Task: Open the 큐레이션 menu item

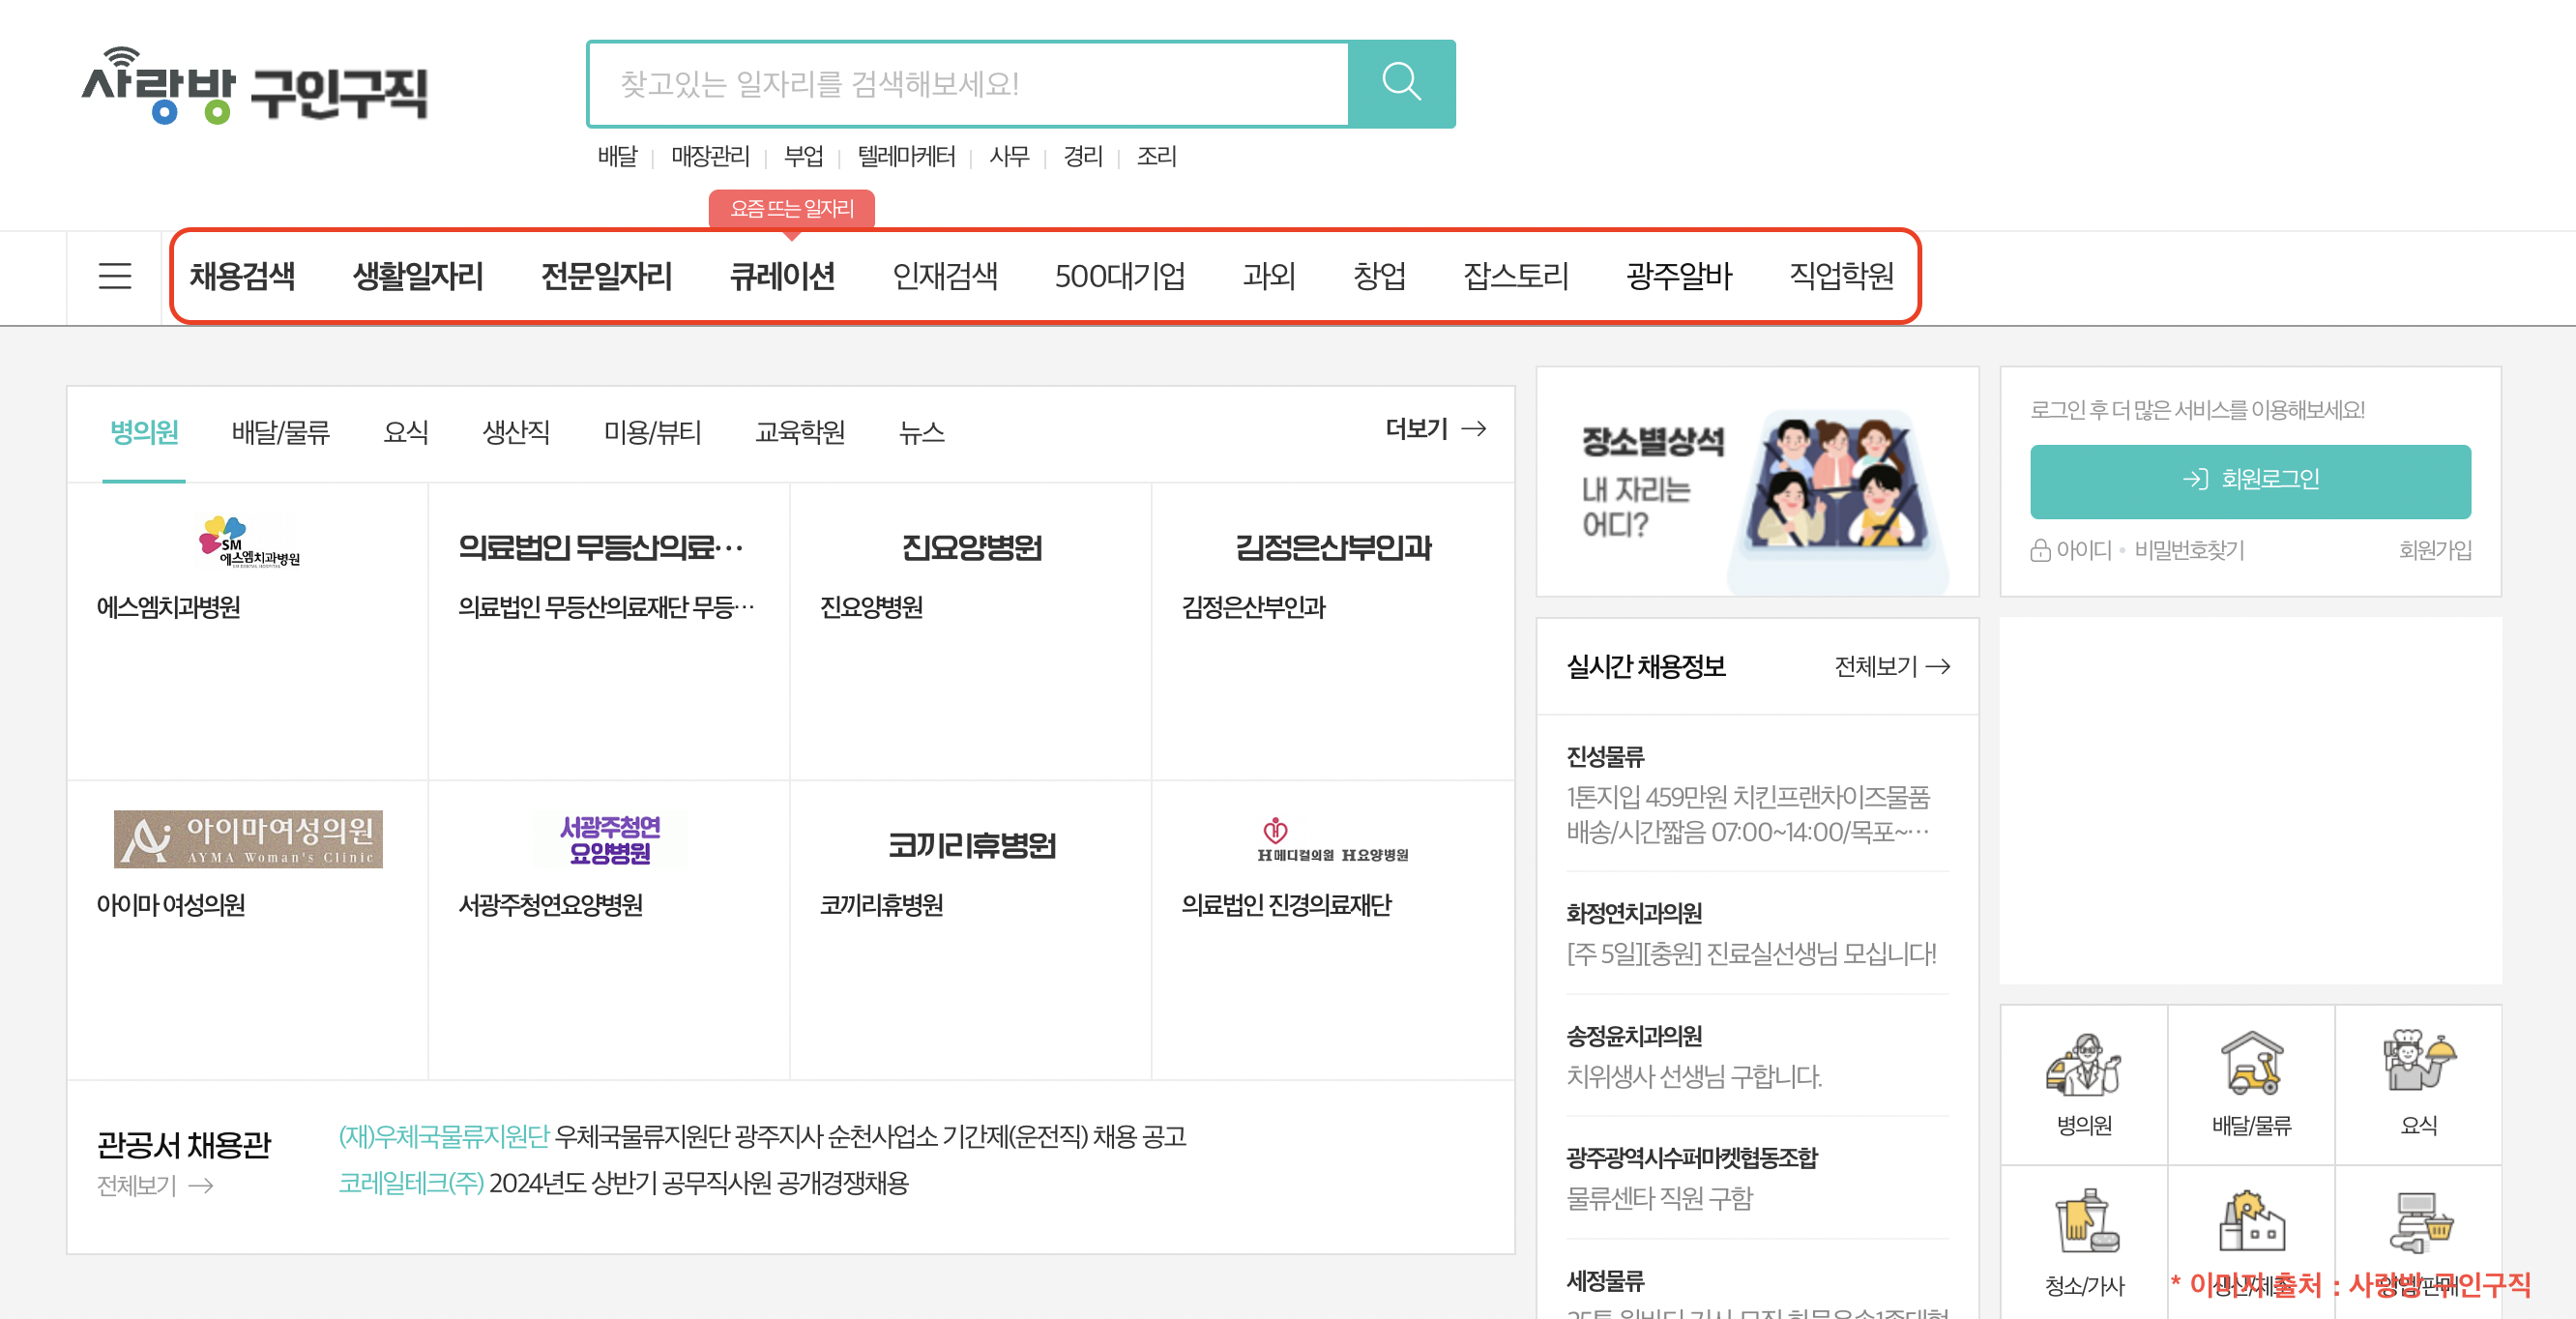Action: pyautogui.click(x=782, y=276)
